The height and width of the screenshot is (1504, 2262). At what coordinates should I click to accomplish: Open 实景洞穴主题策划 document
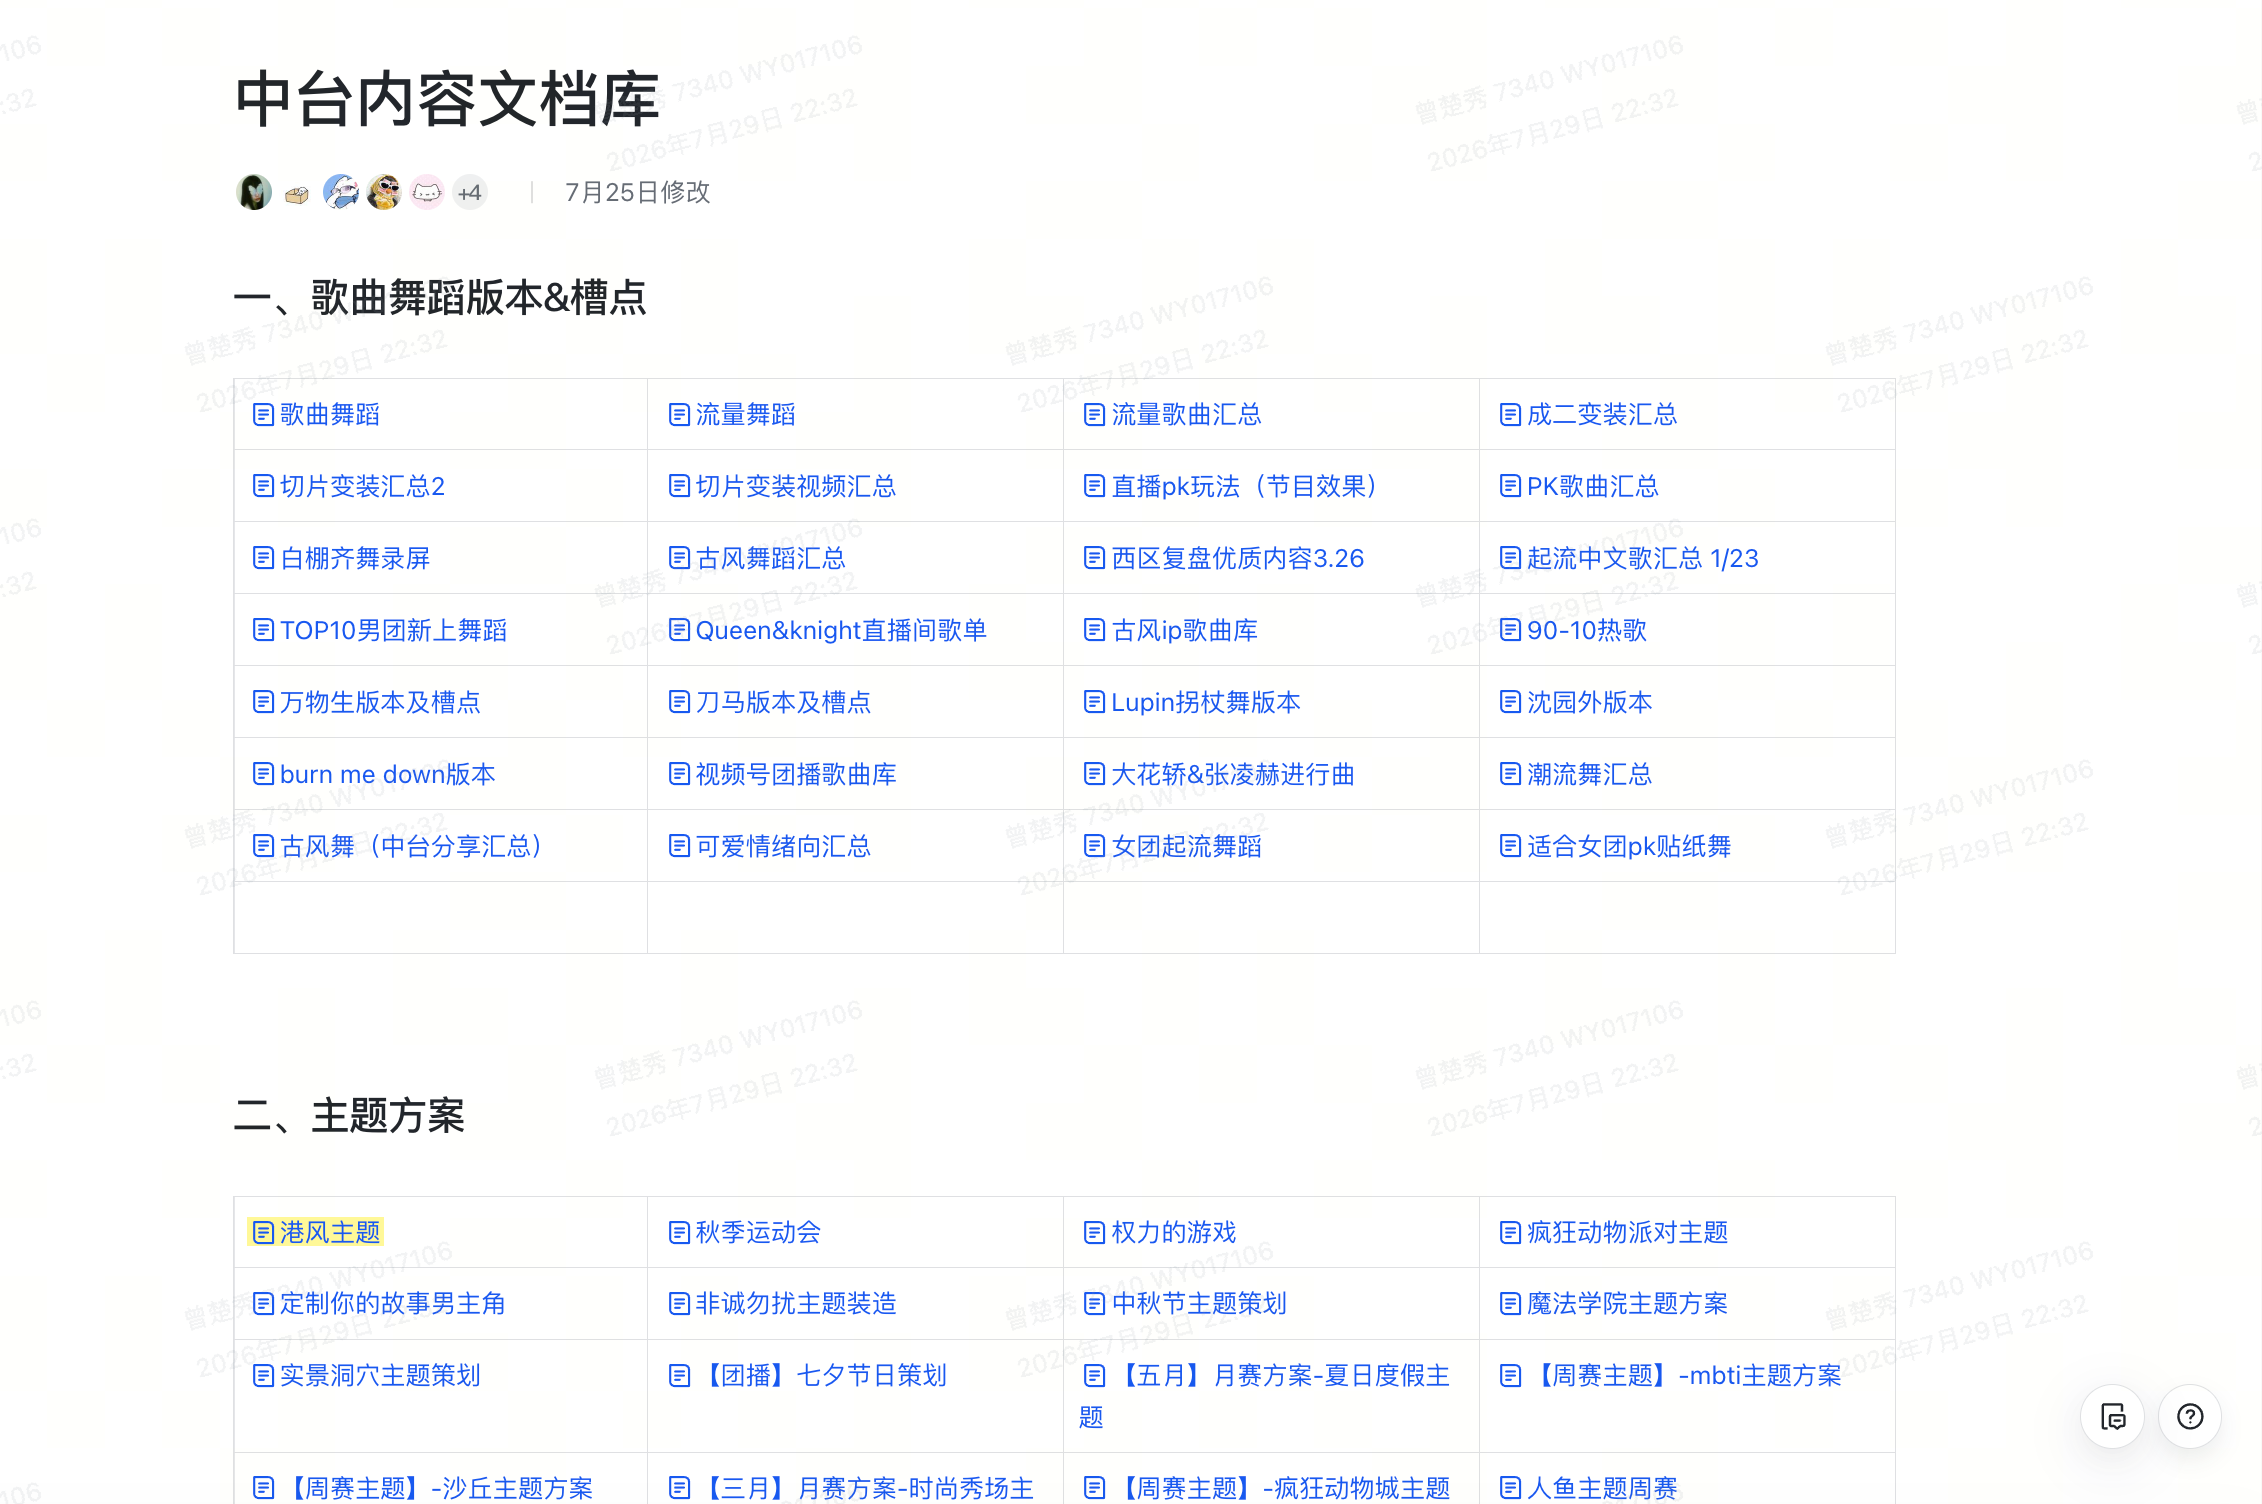(366, 1375)
